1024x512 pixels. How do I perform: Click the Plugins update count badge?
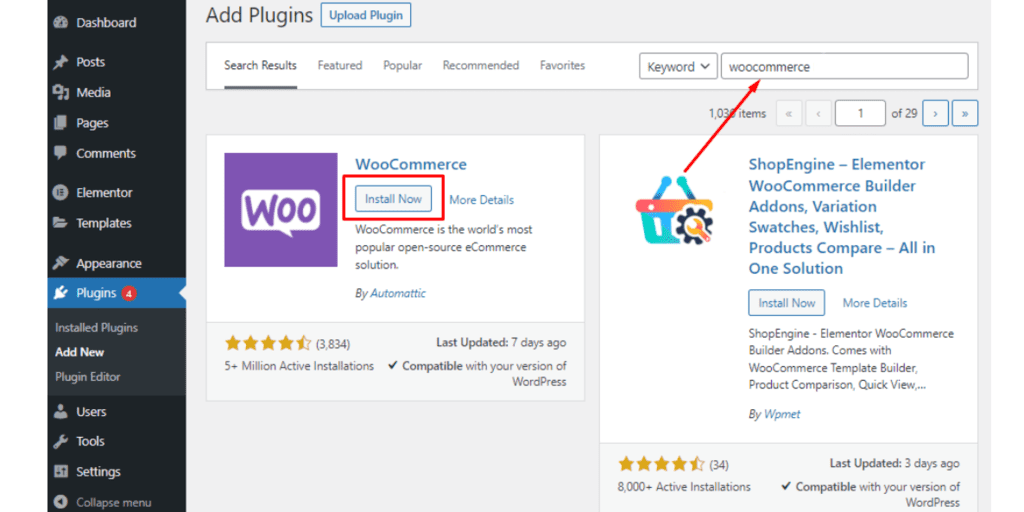coord(129,293)
